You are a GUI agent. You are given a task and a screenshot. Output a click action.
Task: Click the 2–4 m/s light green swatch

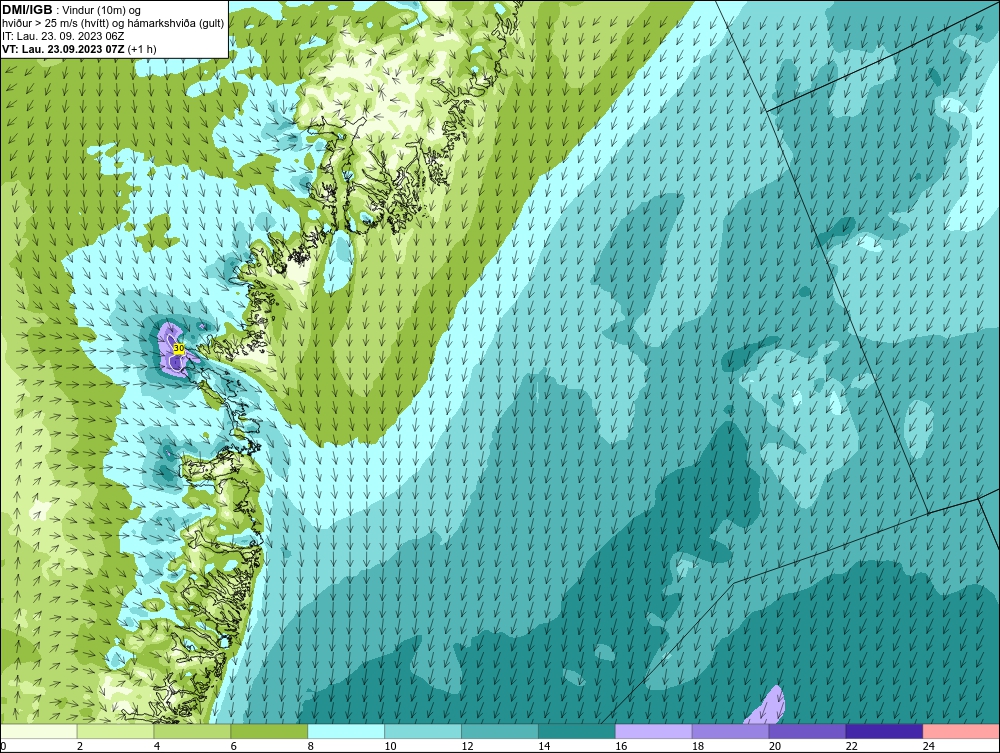[x=115, y=731]
